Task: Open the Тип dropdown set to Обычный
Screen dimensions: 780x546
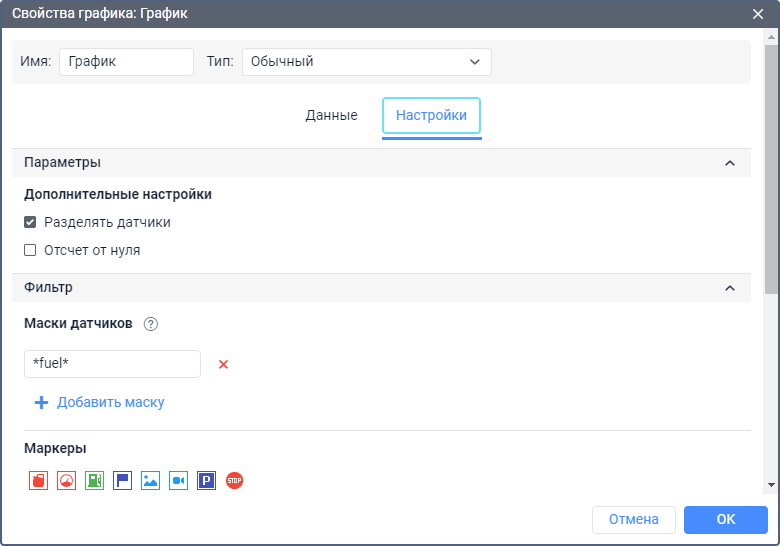Action: 366,61
